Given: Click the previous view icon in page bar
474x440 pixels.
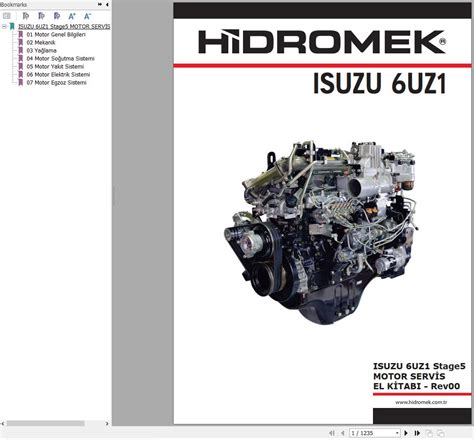Looking at the screenshot, I should point(429,433).
